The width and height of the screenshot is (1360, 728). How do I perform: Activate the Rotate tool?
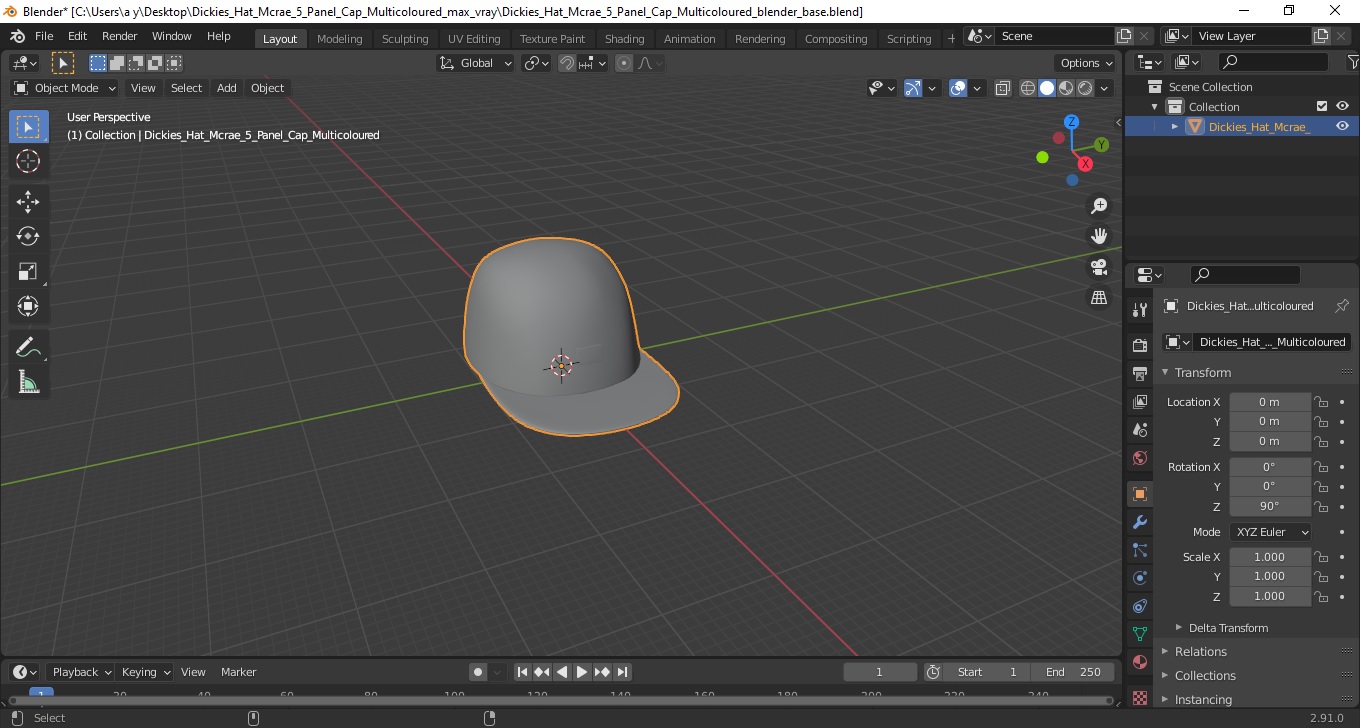point(28,236)
